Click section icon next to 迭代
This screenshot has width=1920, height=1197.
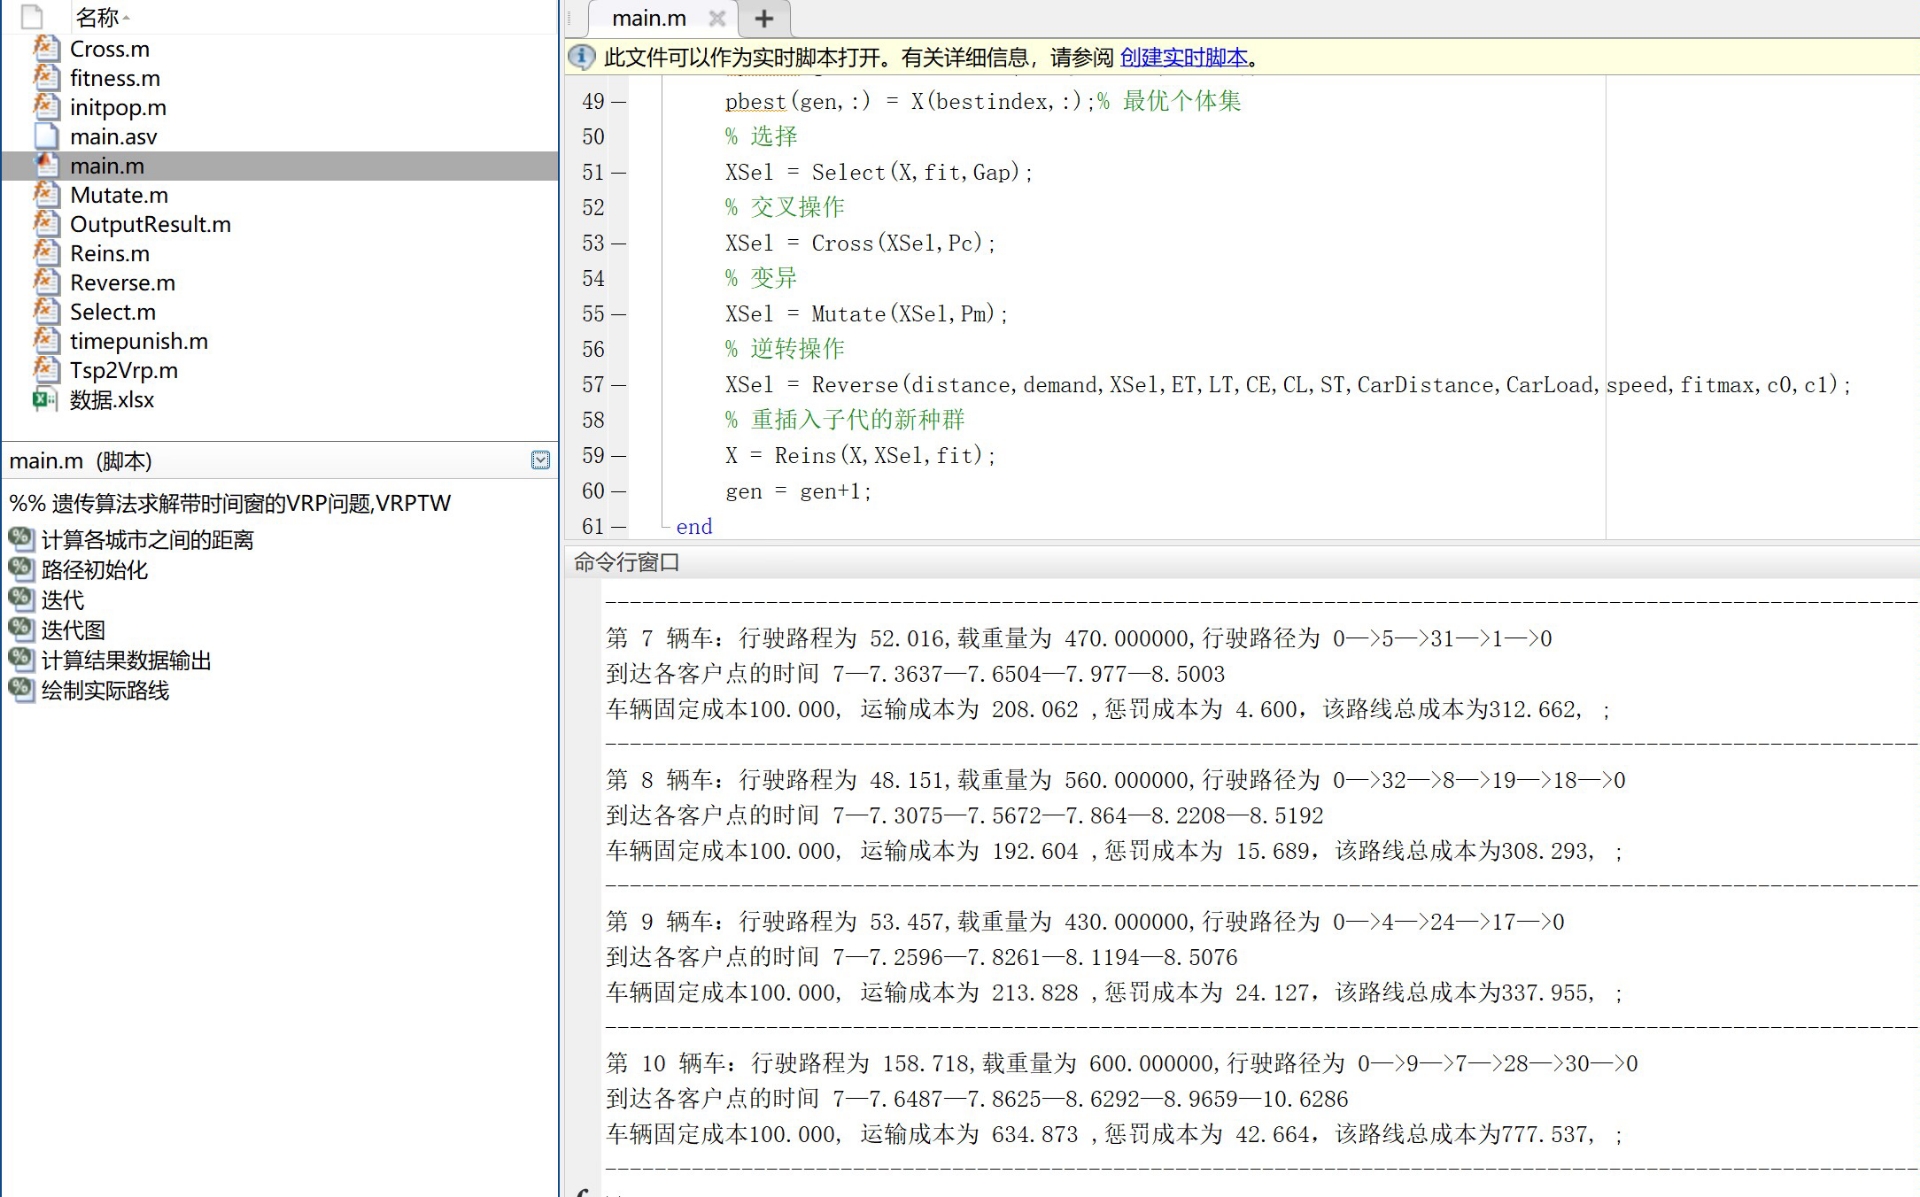(x=21, y=599)
